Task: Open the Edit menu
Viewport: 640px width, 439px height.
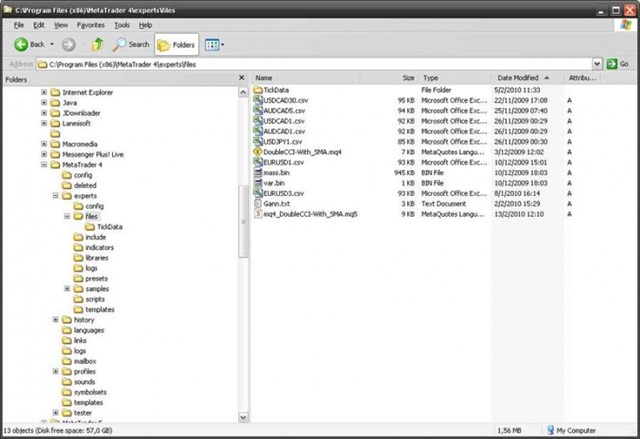Action: [x=39, y=25]
